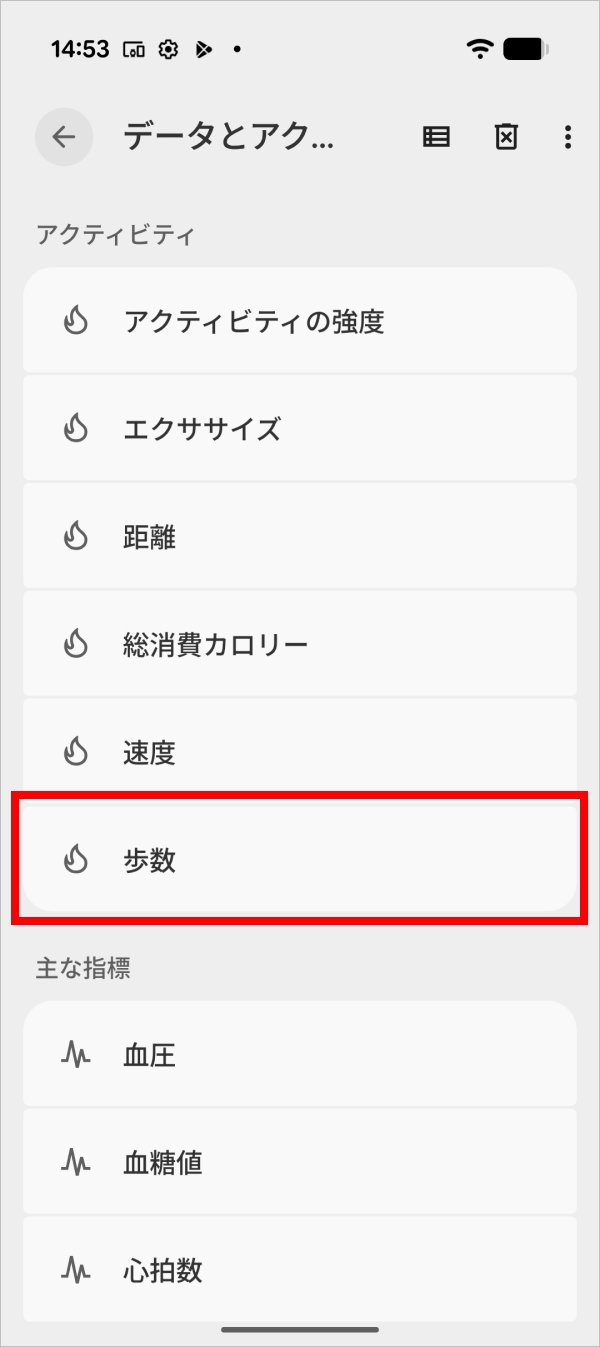Tap the bottom navigation gesture handle
Viewport: 600px width, 1347px height.
point(300,1329)
